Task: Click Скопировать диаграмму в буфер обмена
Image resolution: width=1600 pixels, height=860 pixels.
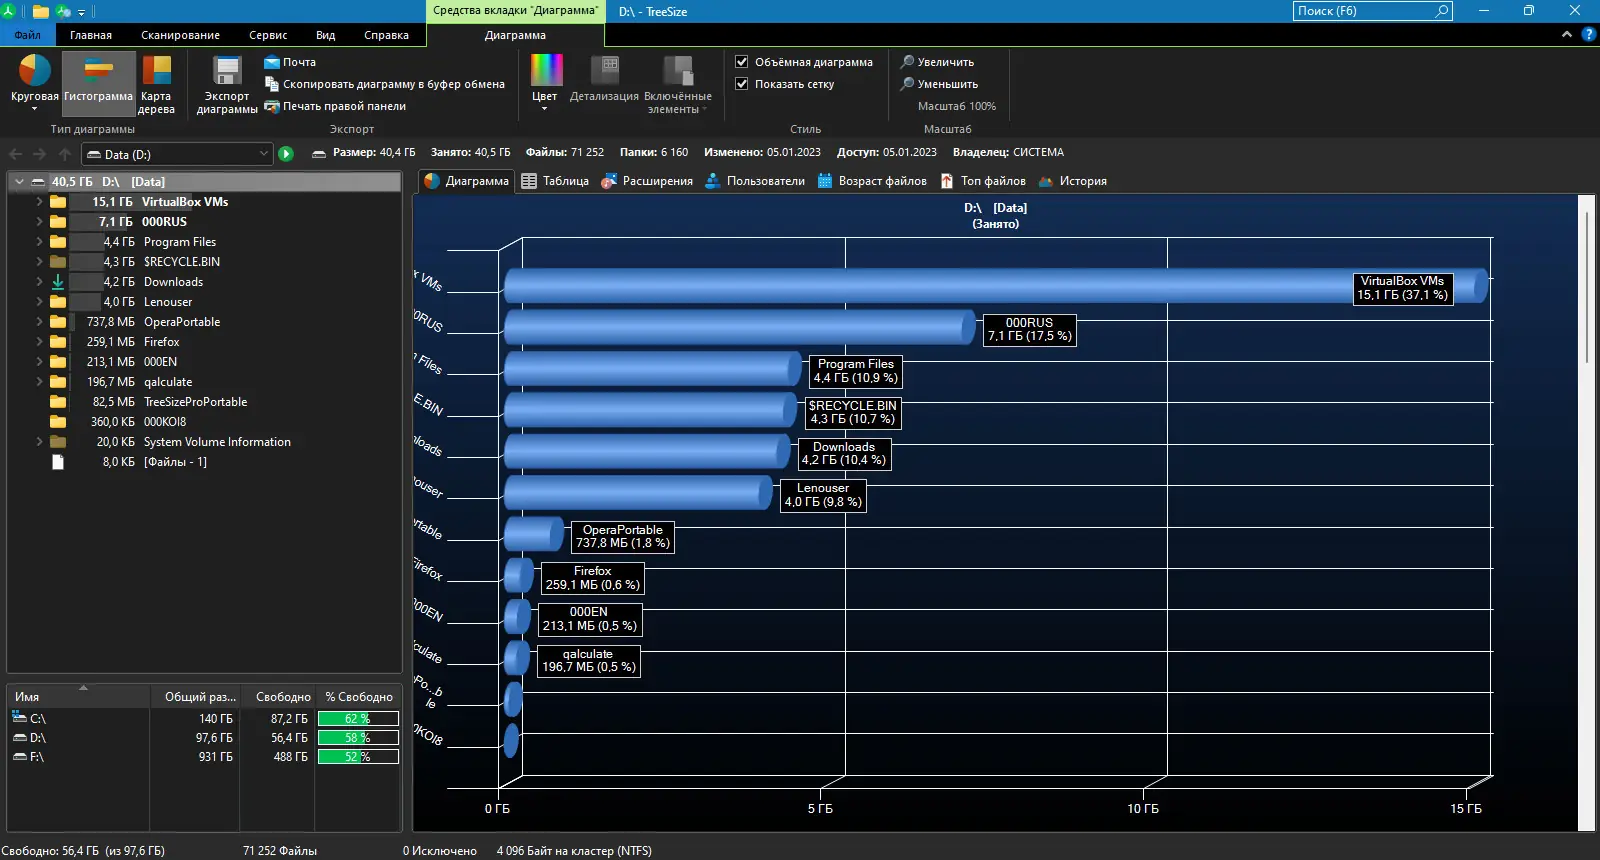Action: click(x=393, y=84)
